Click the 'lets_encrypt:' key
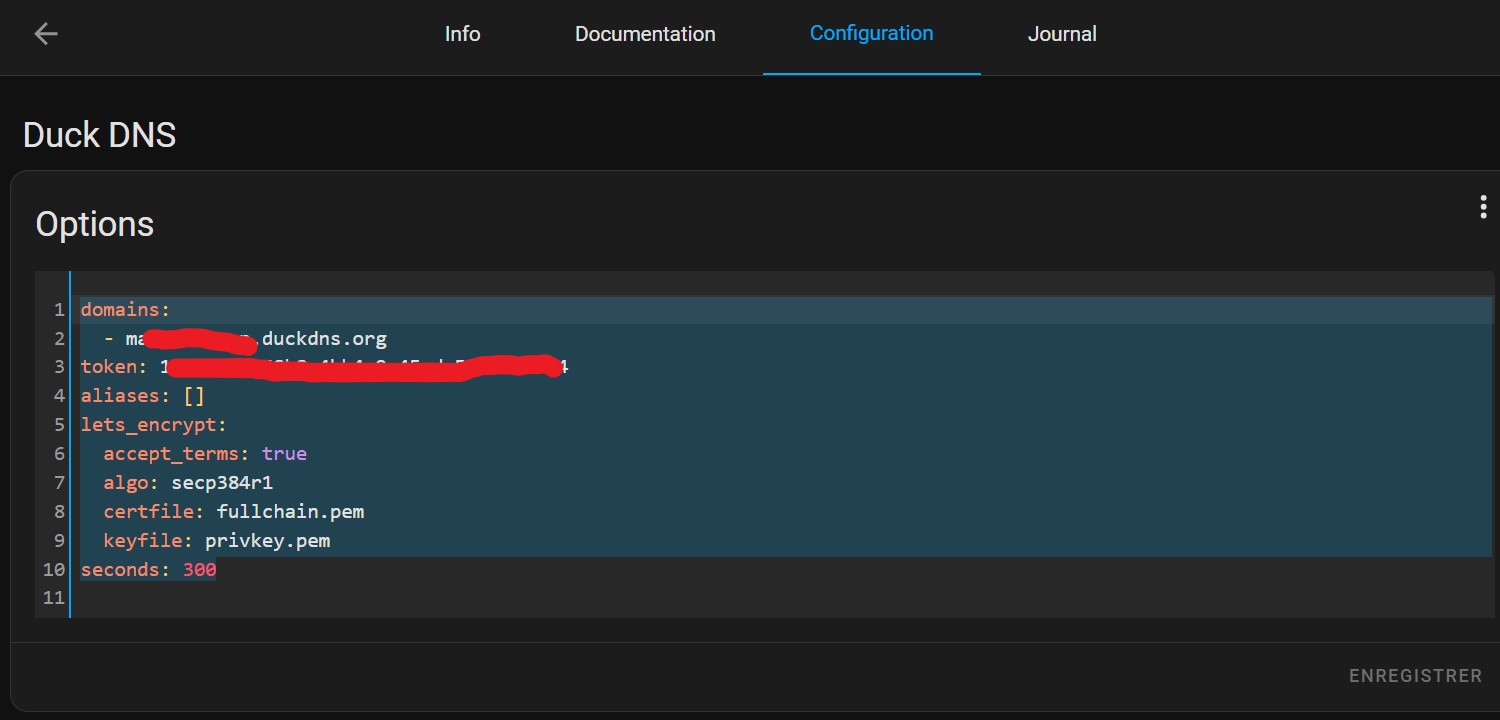This screenshot has height=720, width=1500. point(154,424)
